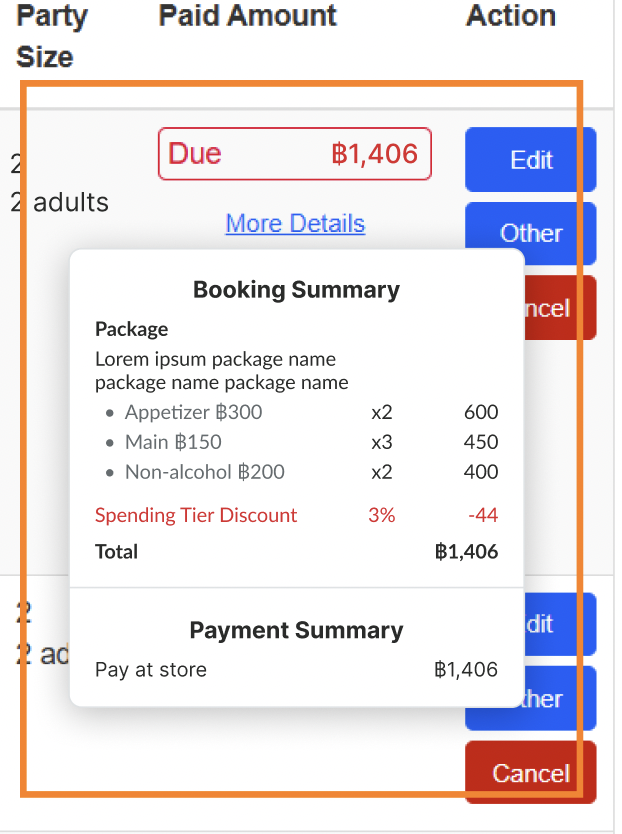Click the Party Size column header

point(50,36)
